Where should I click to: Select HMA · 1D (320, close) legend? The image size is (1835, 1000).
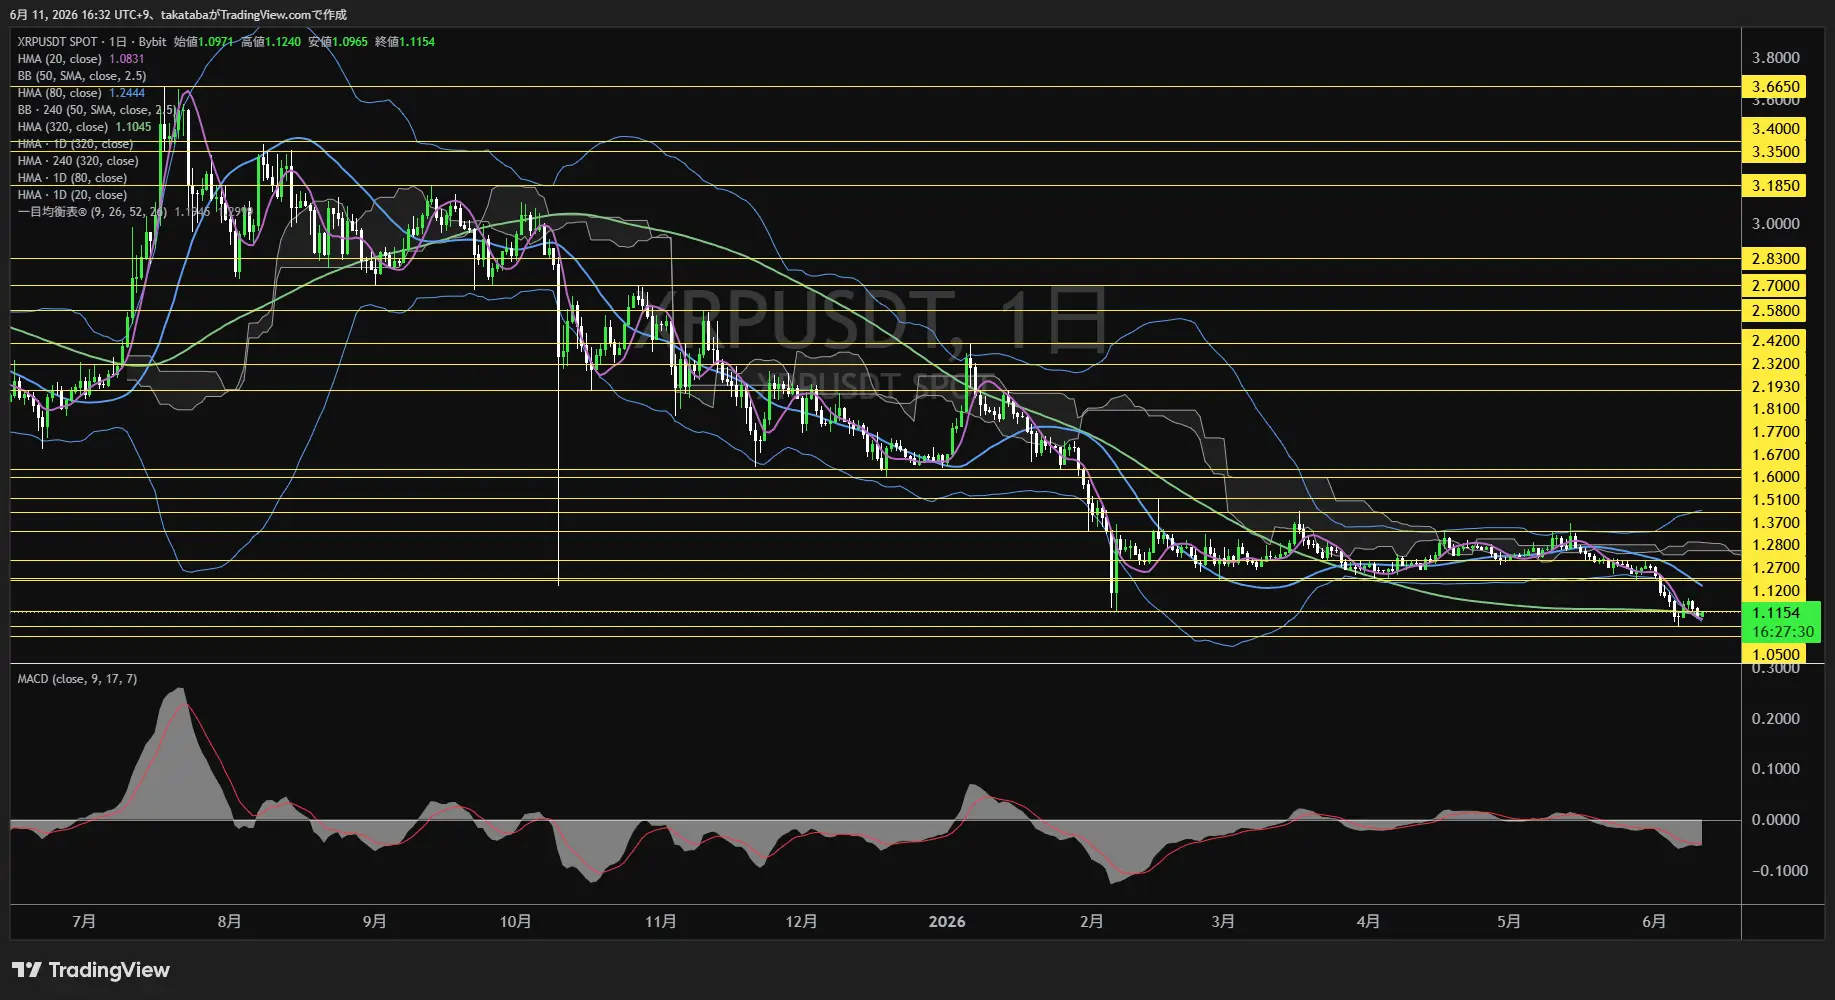75,144
